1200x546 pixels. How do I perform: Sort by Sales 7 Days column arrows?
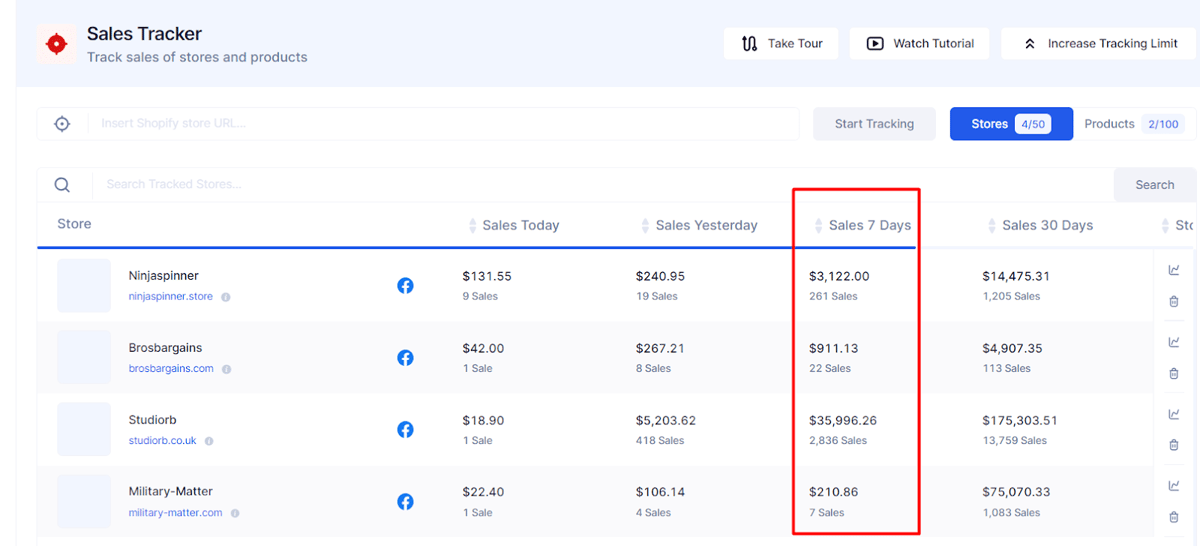(x=819, y=226)
